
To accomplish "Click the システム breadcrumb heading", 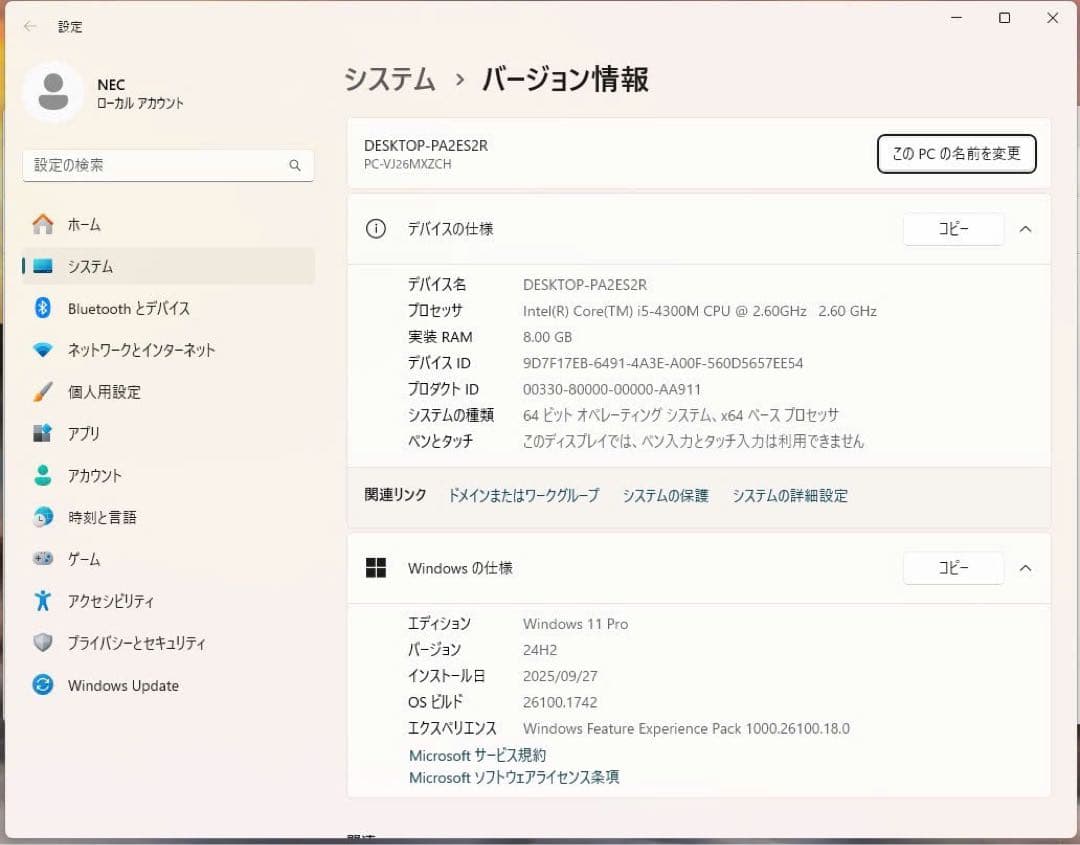I will click(390, 79).
